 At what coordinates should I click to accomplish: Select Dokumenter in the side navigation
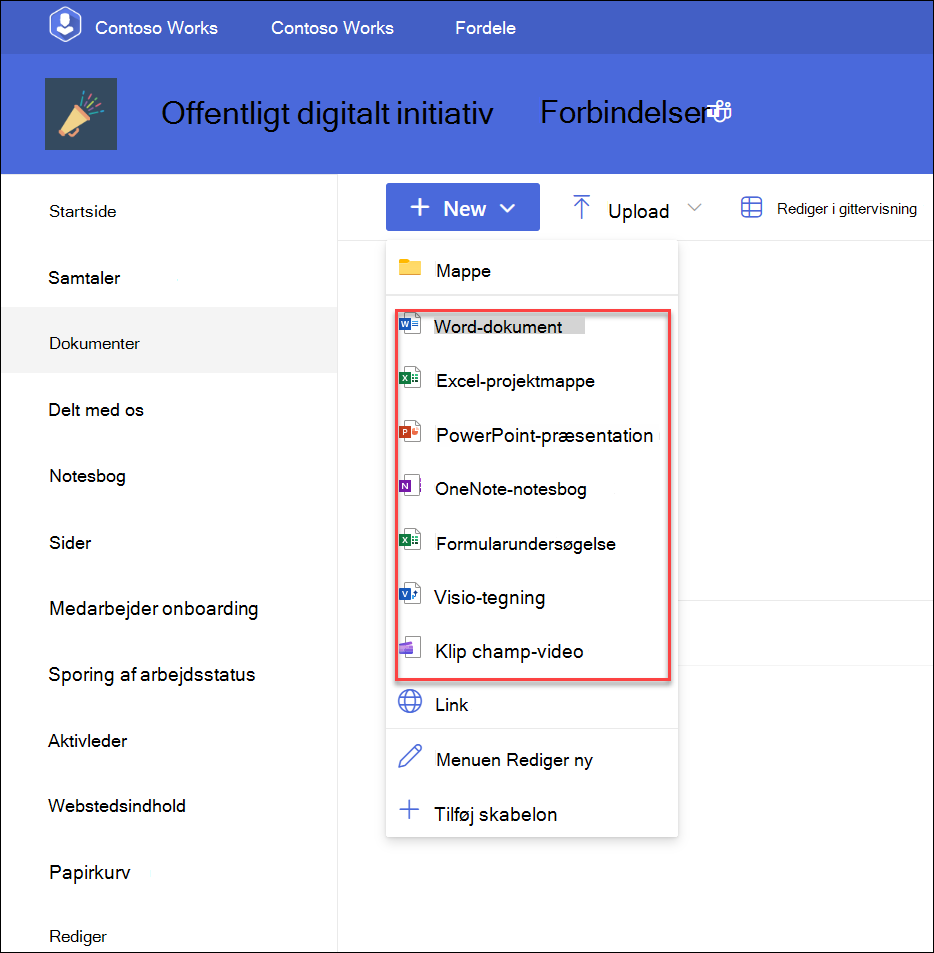94,343
